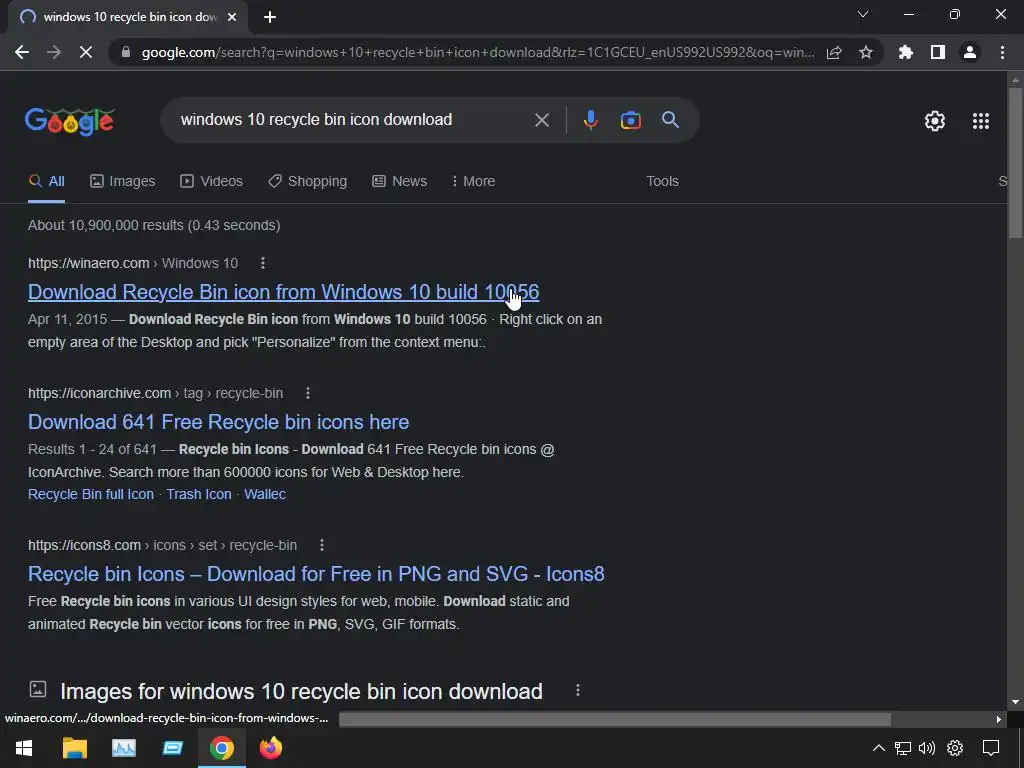Open 'Download 641 Free Recycle bin icons here'
This screenshot has height=768, width=1024.
tap(218, 422)
